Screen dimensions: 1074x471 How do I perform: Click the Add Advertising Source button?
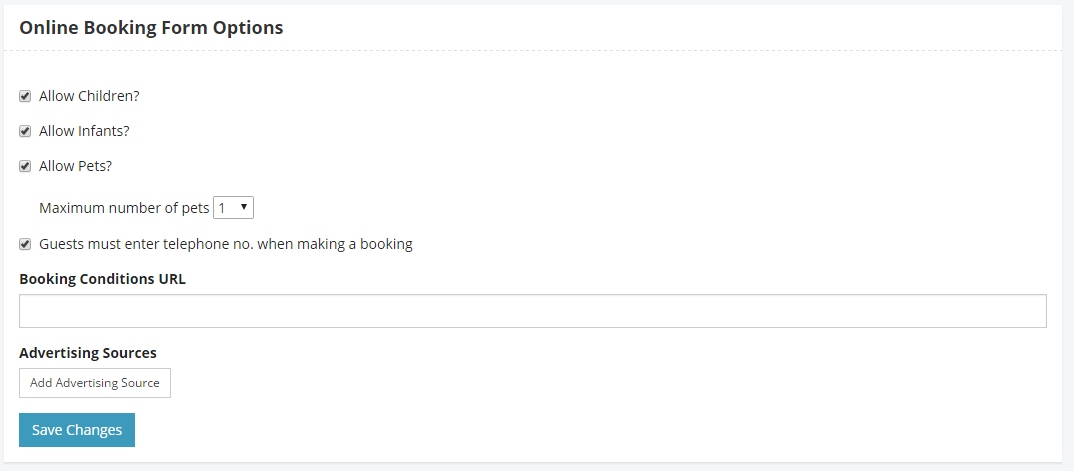click(95, 383)
